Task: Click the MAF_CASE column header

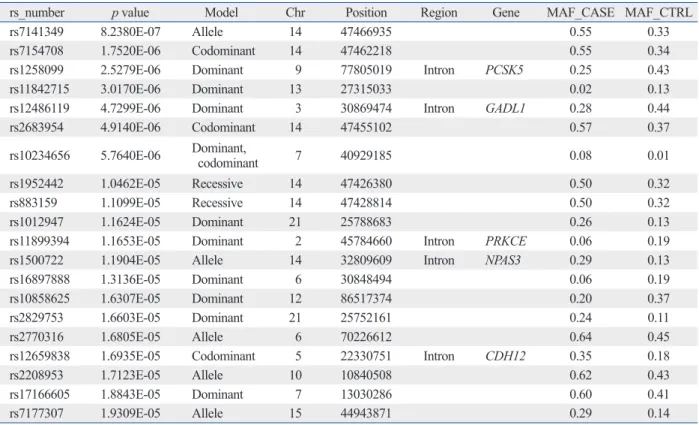Action: [580, 12]
